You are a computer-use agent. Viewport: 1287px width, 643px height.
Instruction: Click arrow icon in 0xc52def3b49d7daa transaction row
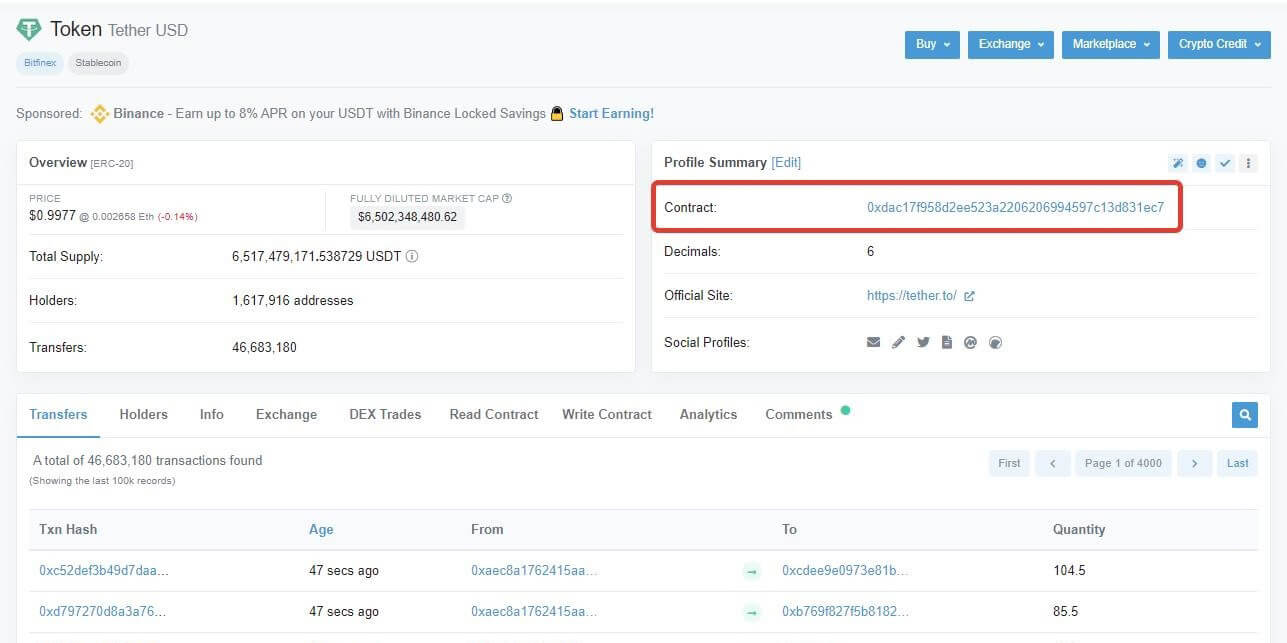tap(752, 572)
